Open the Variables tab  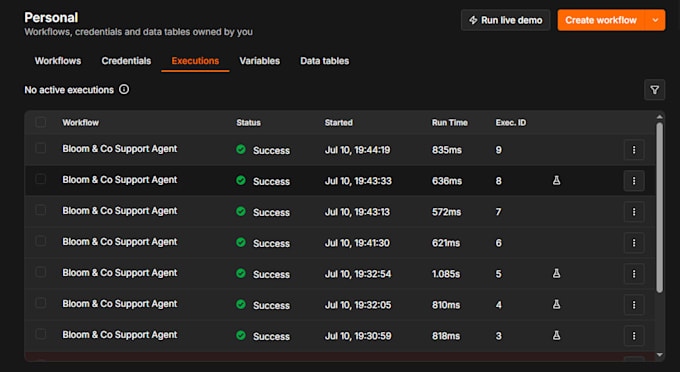[259, 61]
